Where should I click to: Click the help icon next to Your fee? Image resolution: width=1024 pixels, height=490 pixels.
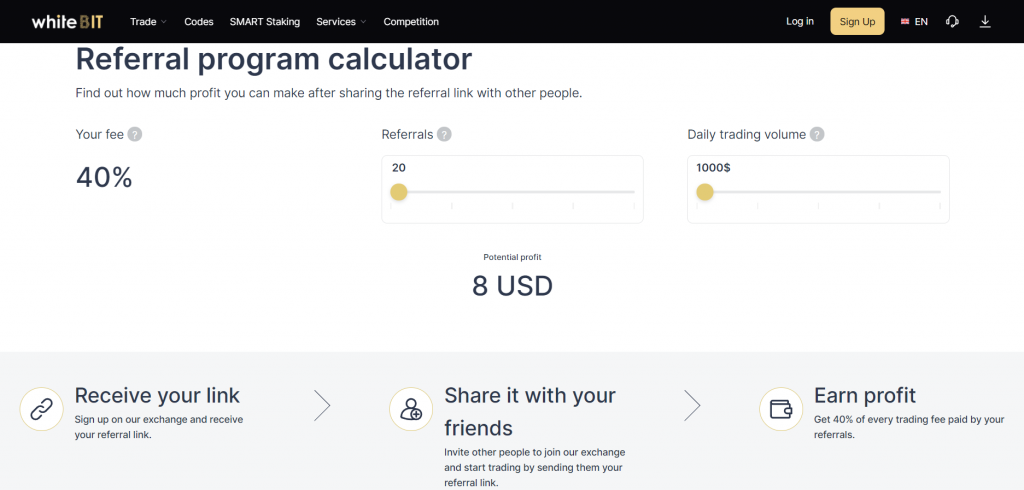[x=135, y=135]
